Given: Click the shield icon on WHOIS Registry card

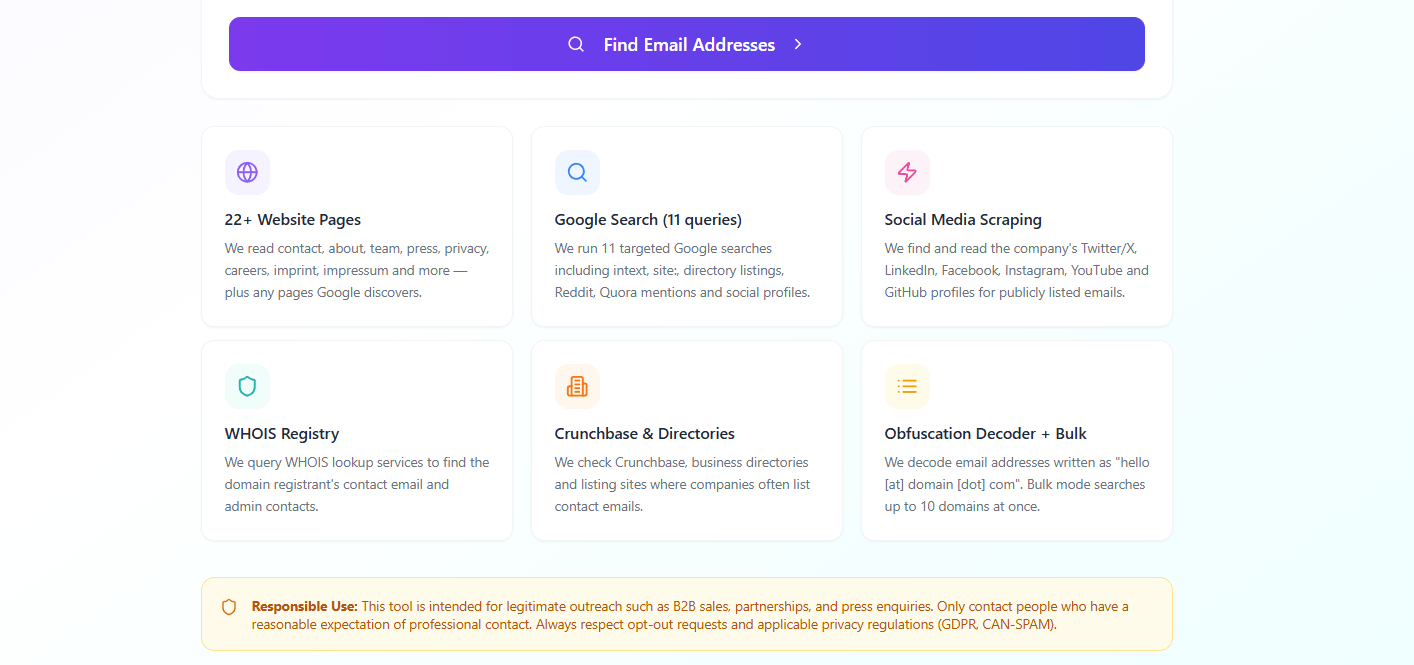Looking at the screenshot, I should pos(247,386).
